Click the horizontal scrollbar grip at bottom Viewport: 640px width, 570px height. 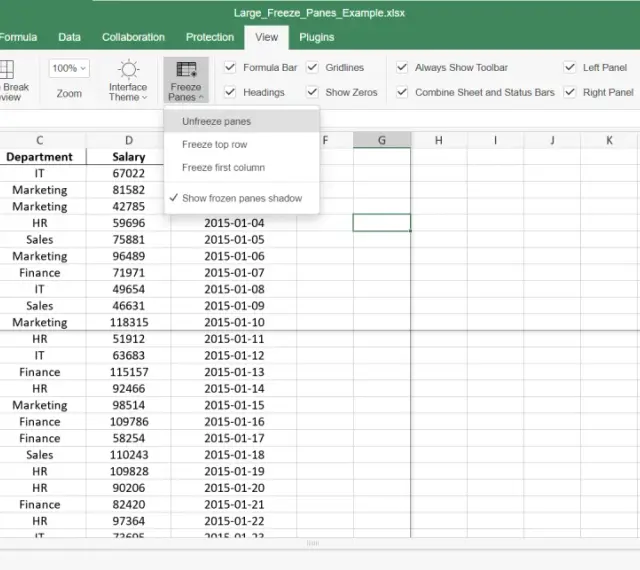tap(313, 543)
